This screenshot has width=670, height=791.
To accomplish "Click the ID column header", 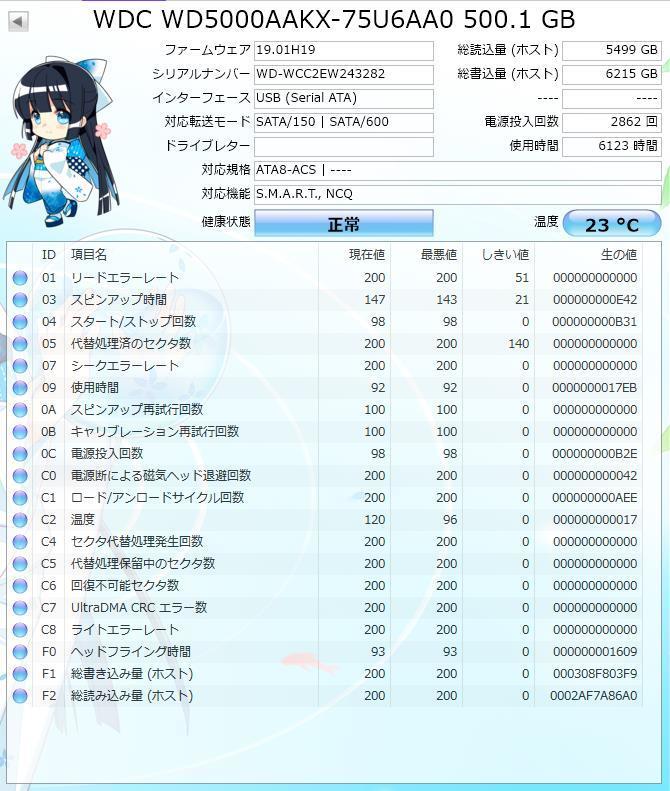I will pyautogui.click(x=48, y=255).
